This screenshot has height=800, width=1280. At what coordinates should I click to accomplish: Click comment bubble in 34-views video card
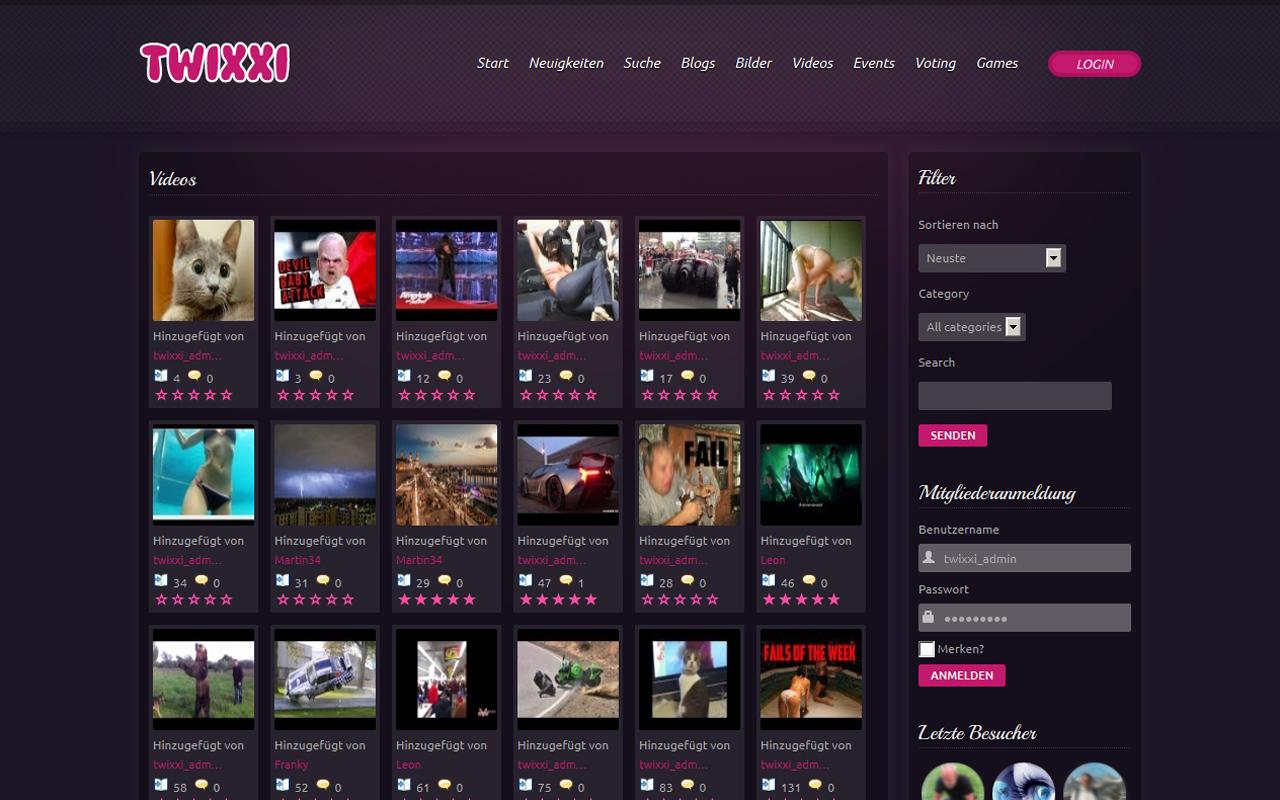(x=201, y=580)
